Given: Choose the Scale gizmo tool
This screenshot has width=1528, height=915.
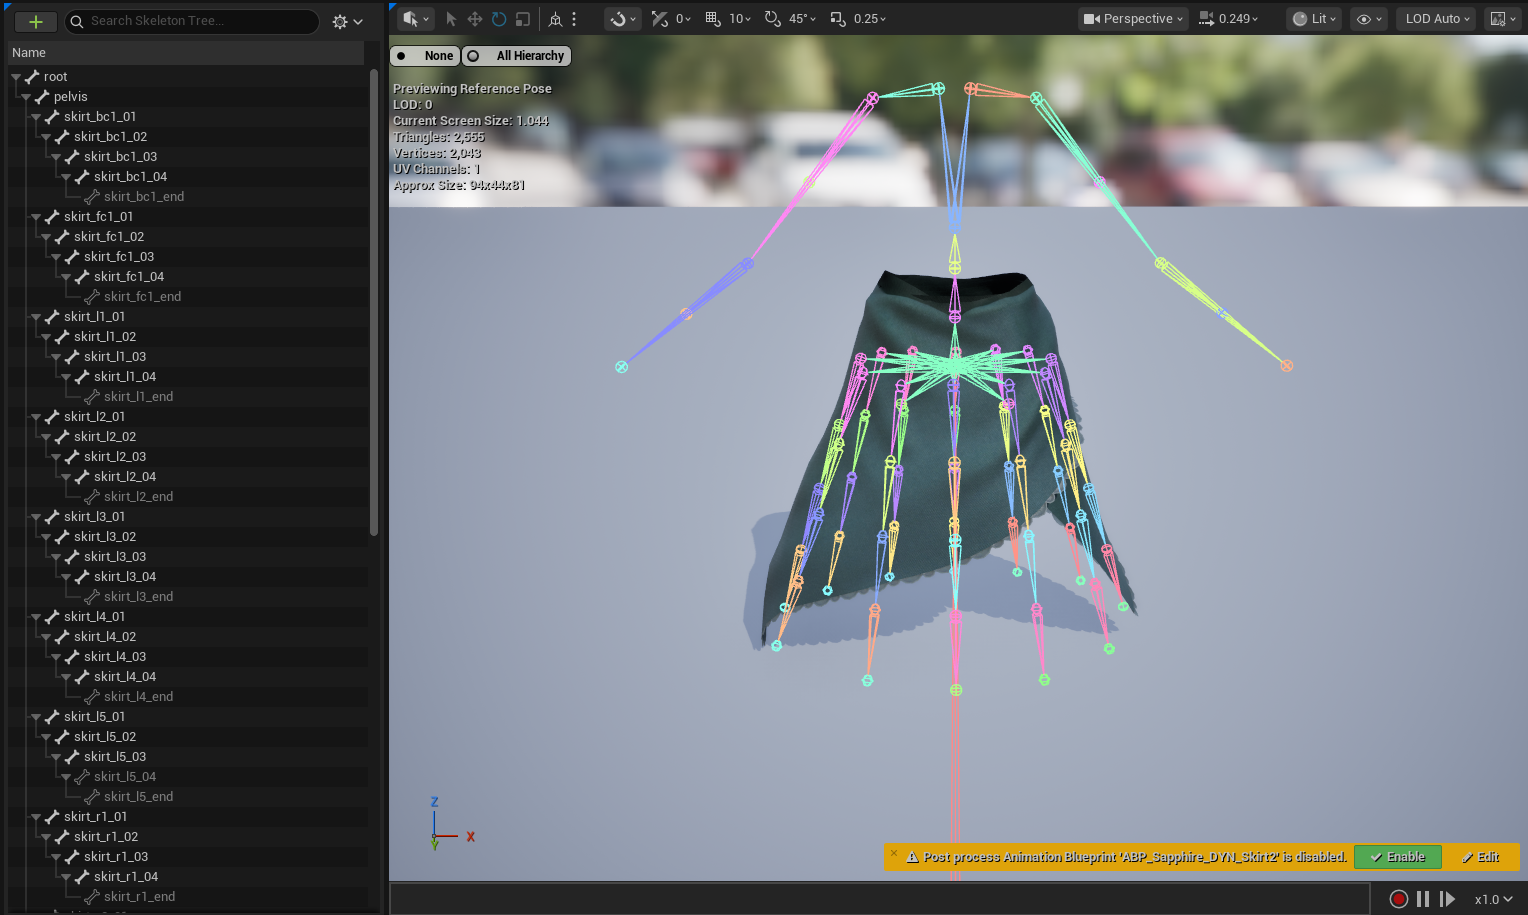Looking at the screenshot, I should (522, 19).
